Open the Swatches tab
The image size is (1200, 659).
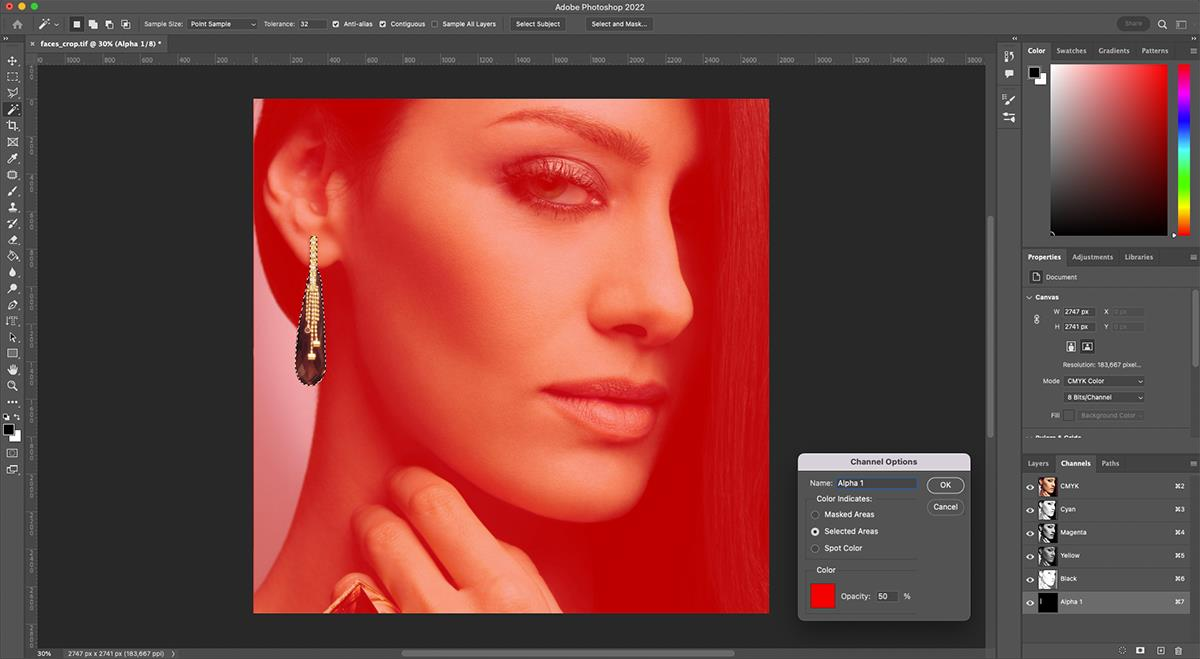point(1071,50)
